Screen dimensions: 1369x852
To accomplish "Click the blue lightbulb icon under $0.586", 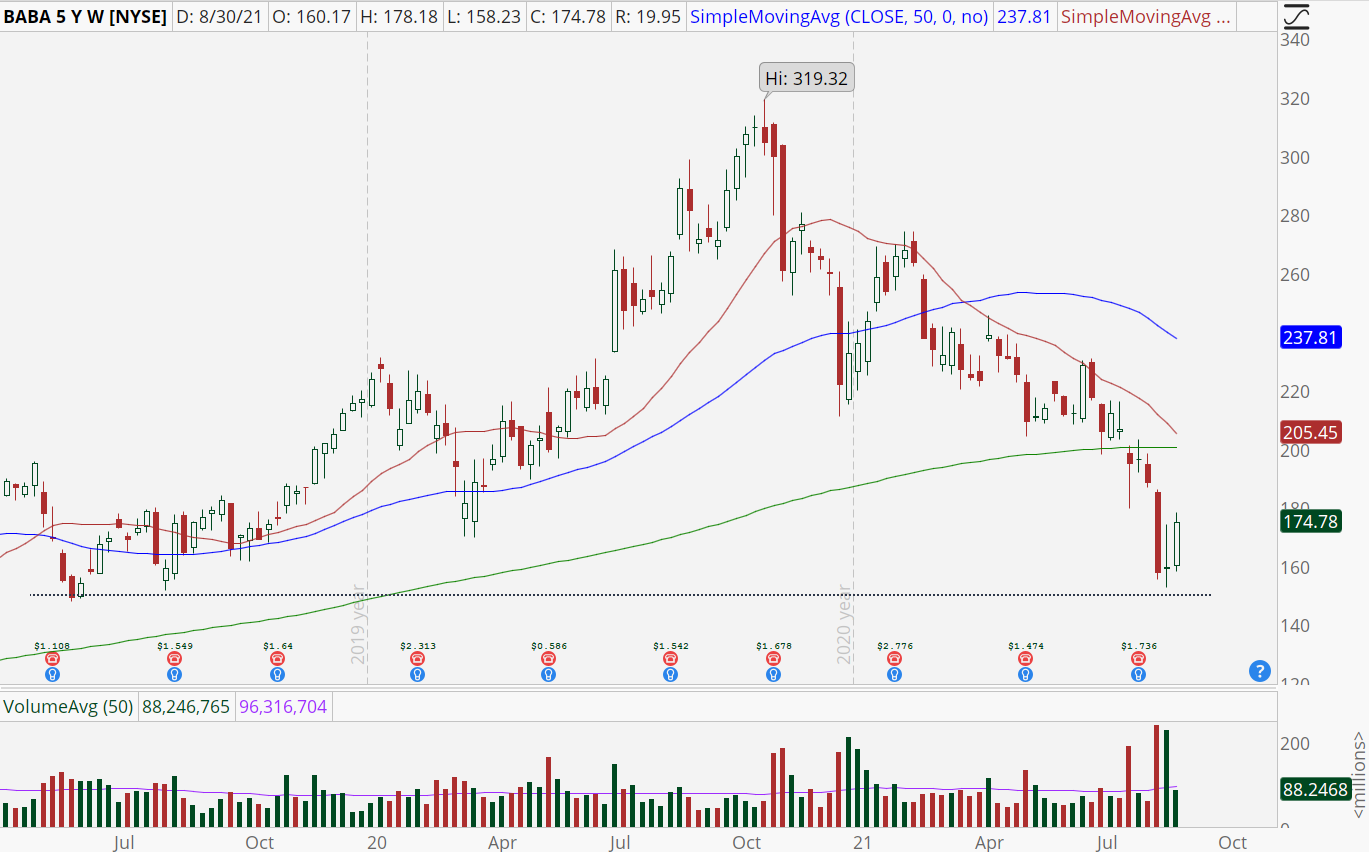I will [548, 674].
